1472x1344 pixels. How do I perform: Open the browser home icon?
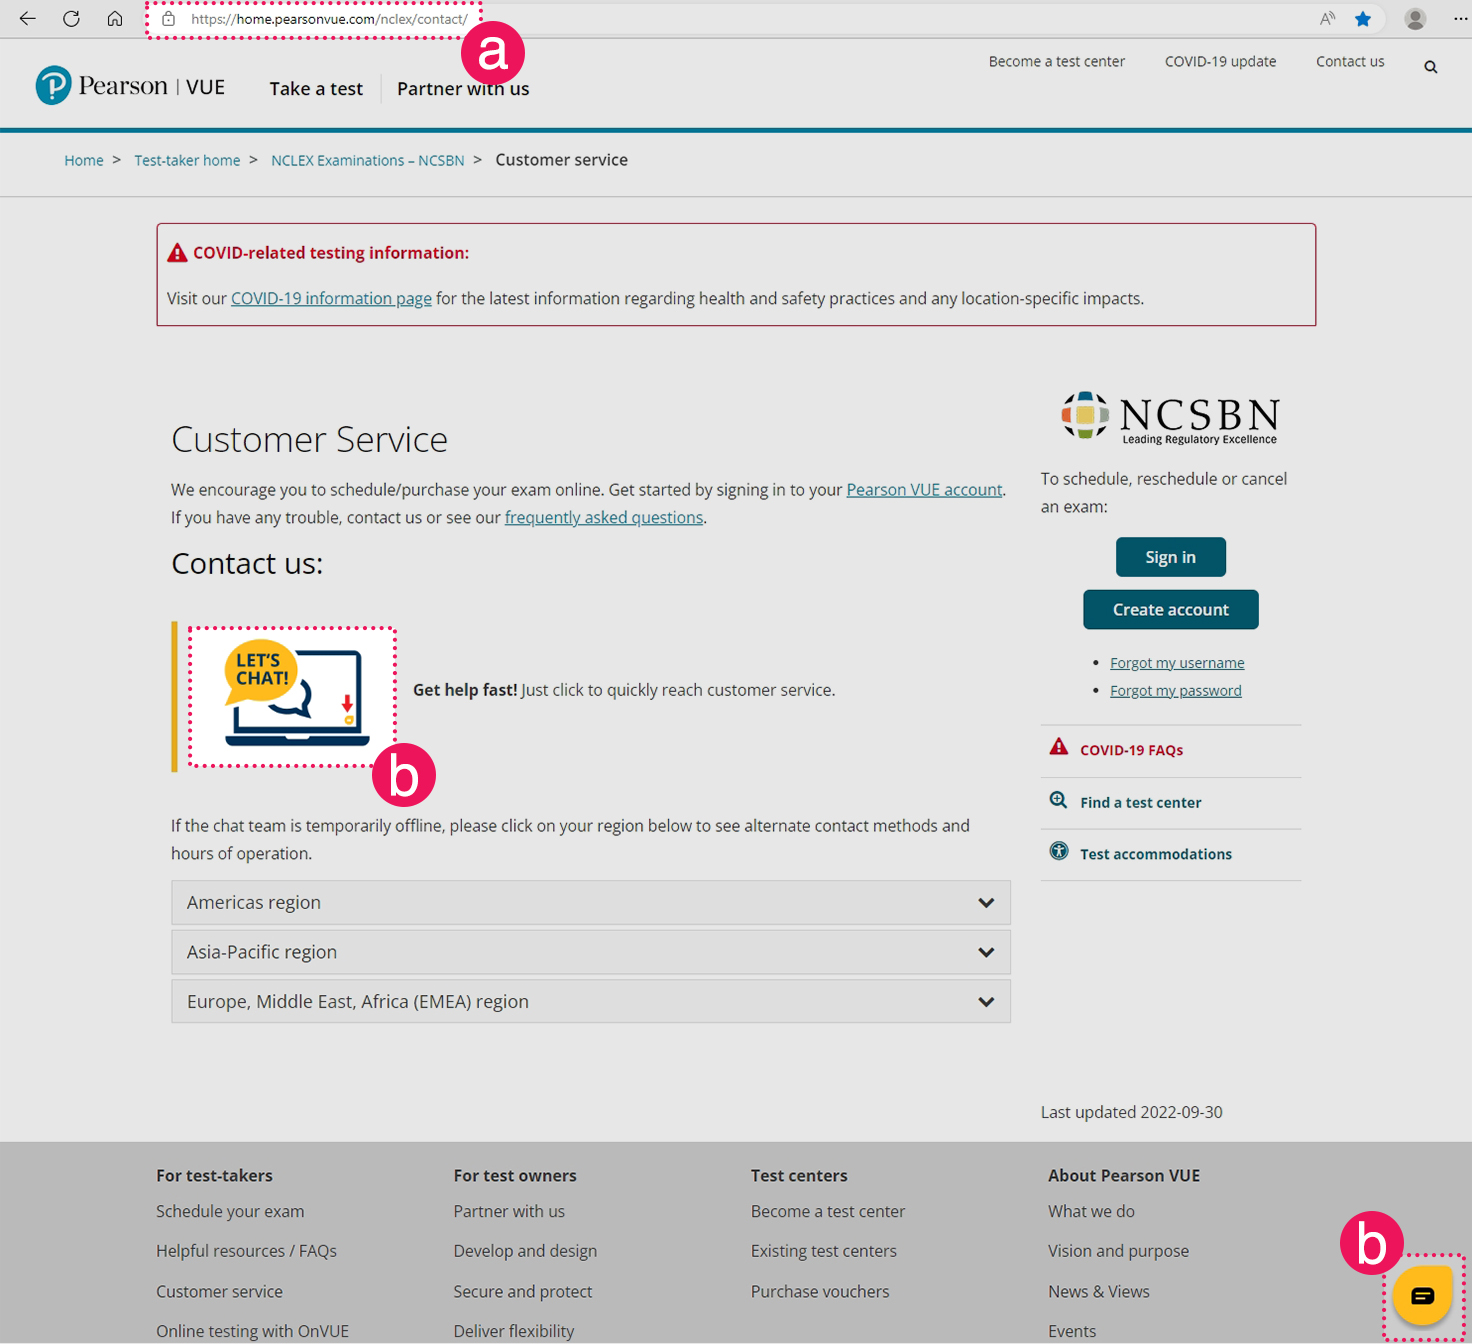pyautogui.click(x=115, y=19)
